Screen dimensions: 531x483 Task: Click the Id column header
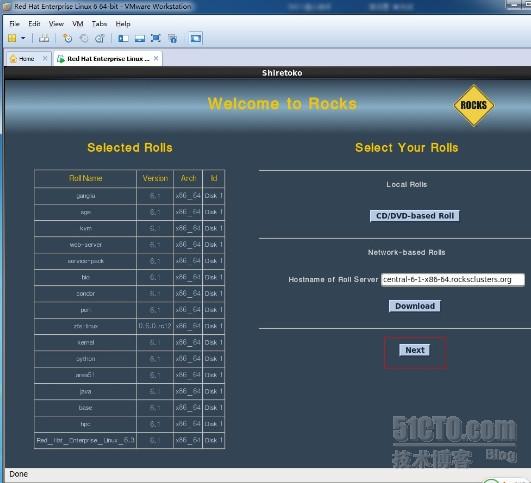click(214, 178)
